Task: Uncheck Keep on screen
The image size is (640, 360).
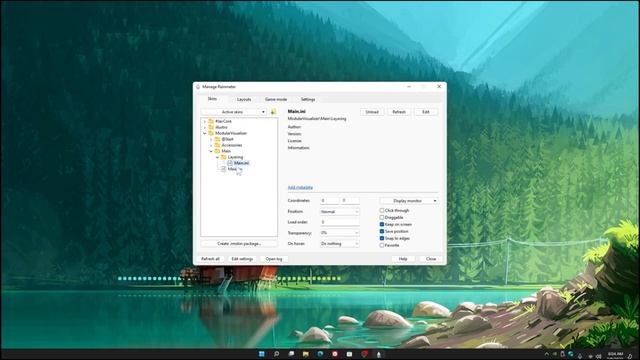Action: [x=382, y=224]
